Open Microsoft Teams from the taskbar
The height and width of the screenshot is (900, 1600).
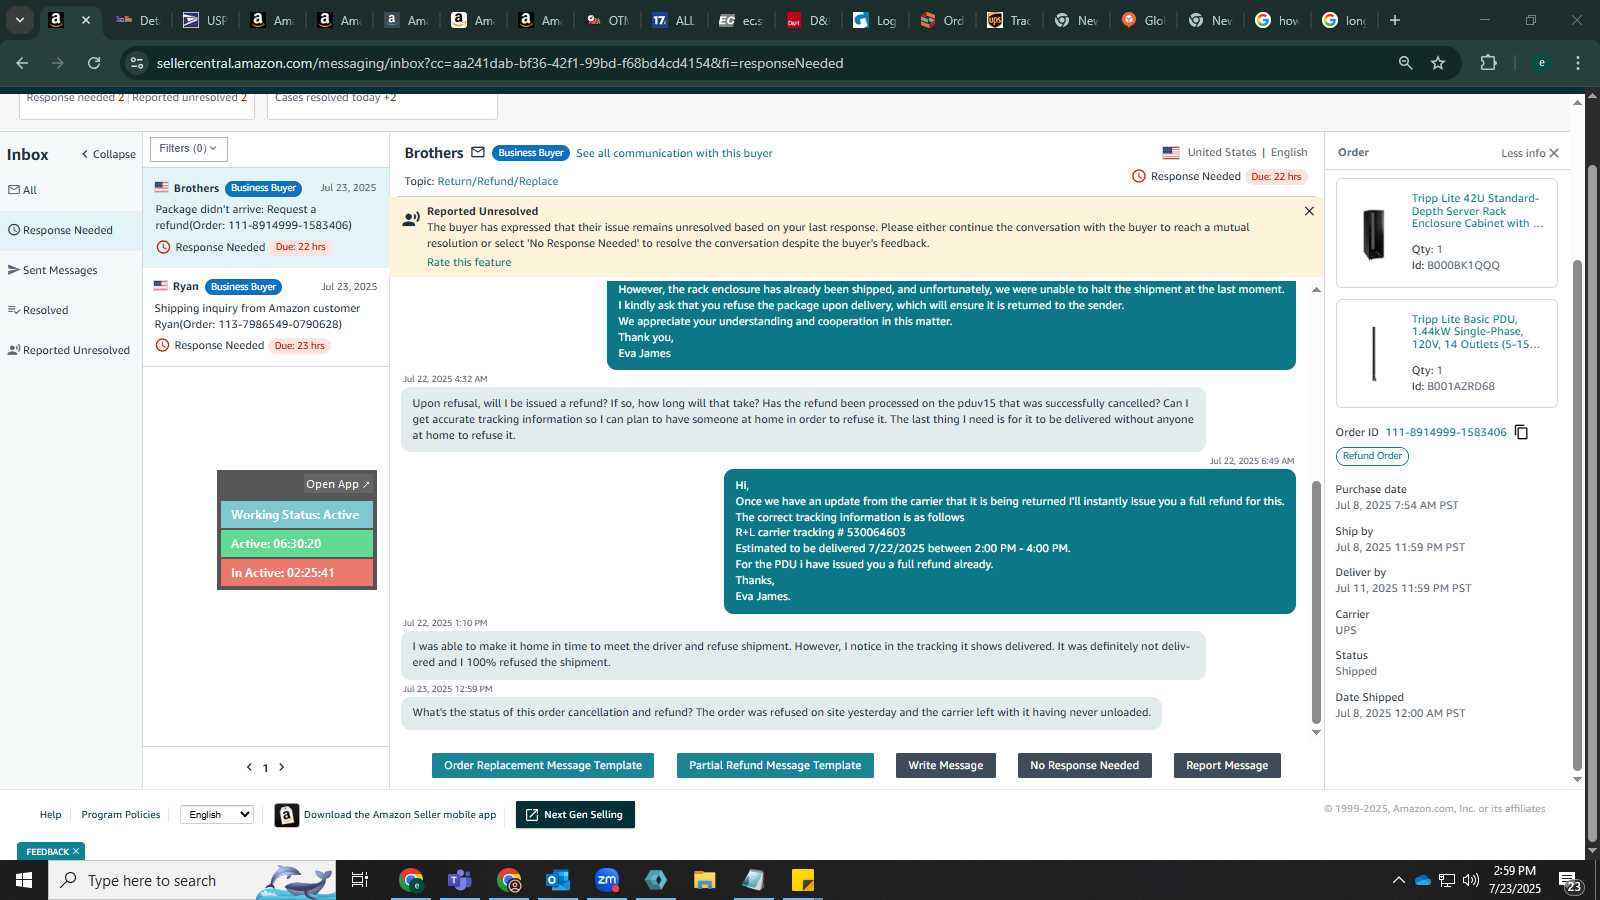460,880
